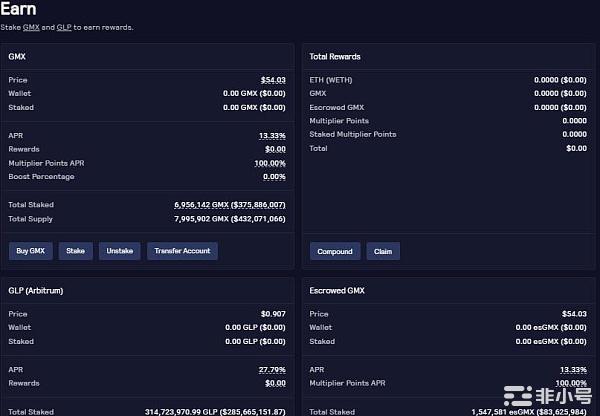Click the GLP APR 27.79% value
Viewport: 600px width, 416px height.
(271, 369)
